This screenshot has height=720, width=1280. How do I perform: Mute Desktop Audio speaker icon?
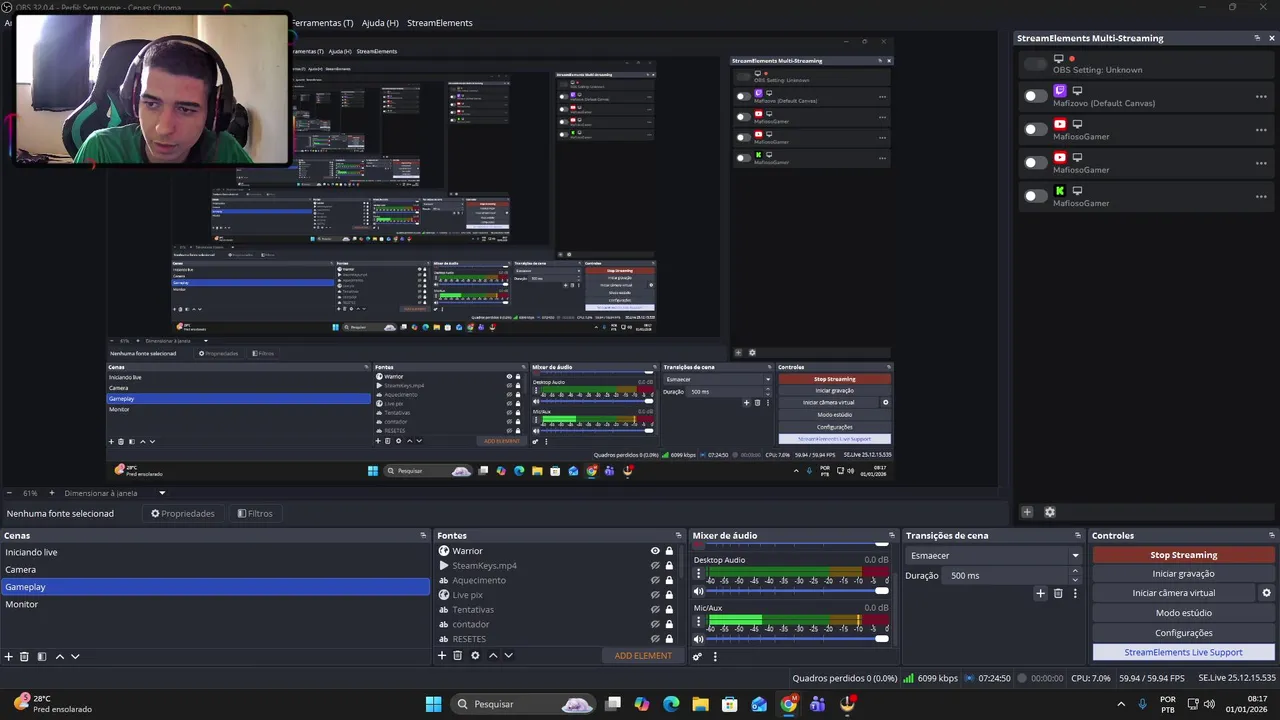(699, 591)
